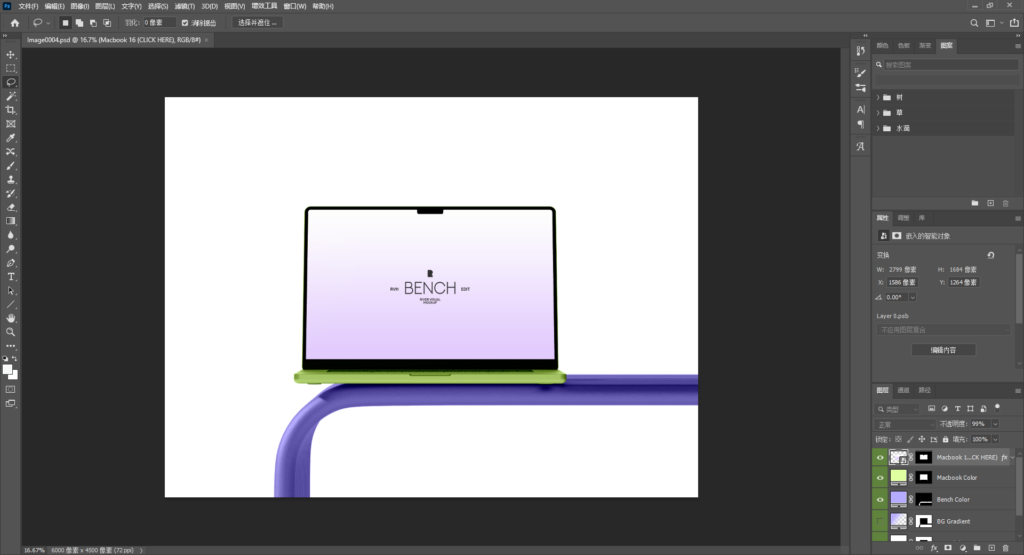Expand the 树 pattern folder
Image resolution: width=1024 pixels, height=555 pixels.
878,97
